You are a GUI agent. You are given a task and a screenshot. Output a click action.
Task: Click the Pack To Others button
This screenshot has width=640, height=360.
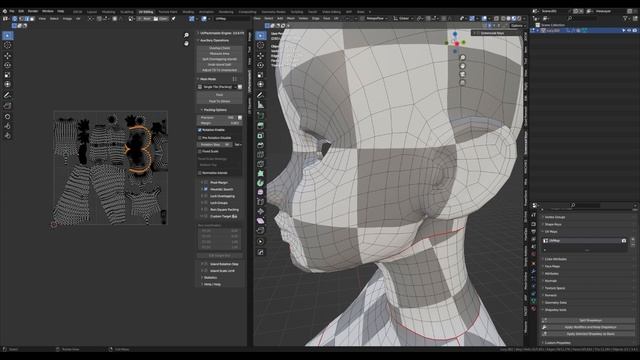point(219,101)
